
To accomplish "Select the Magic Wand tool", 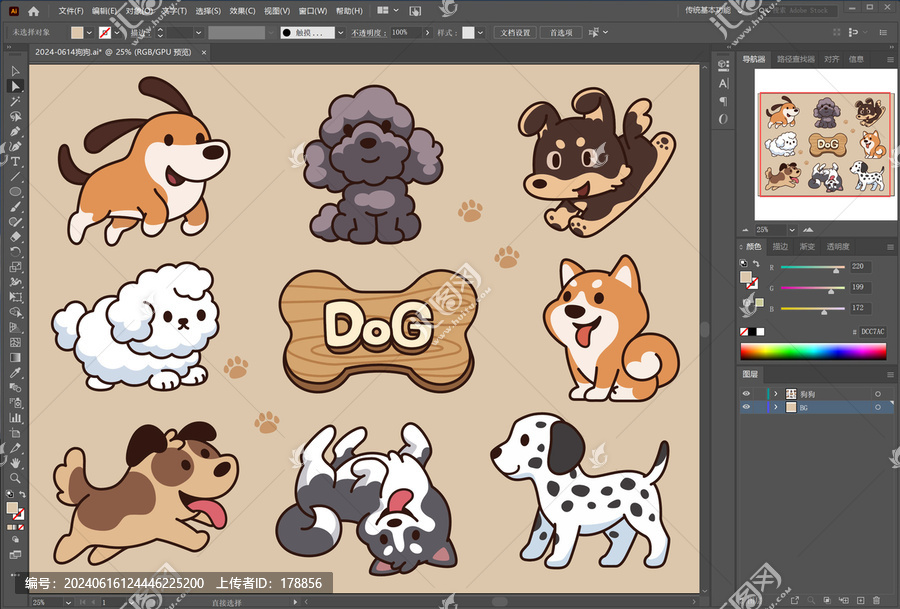I will pyautogui.click(x=15, y=101).
